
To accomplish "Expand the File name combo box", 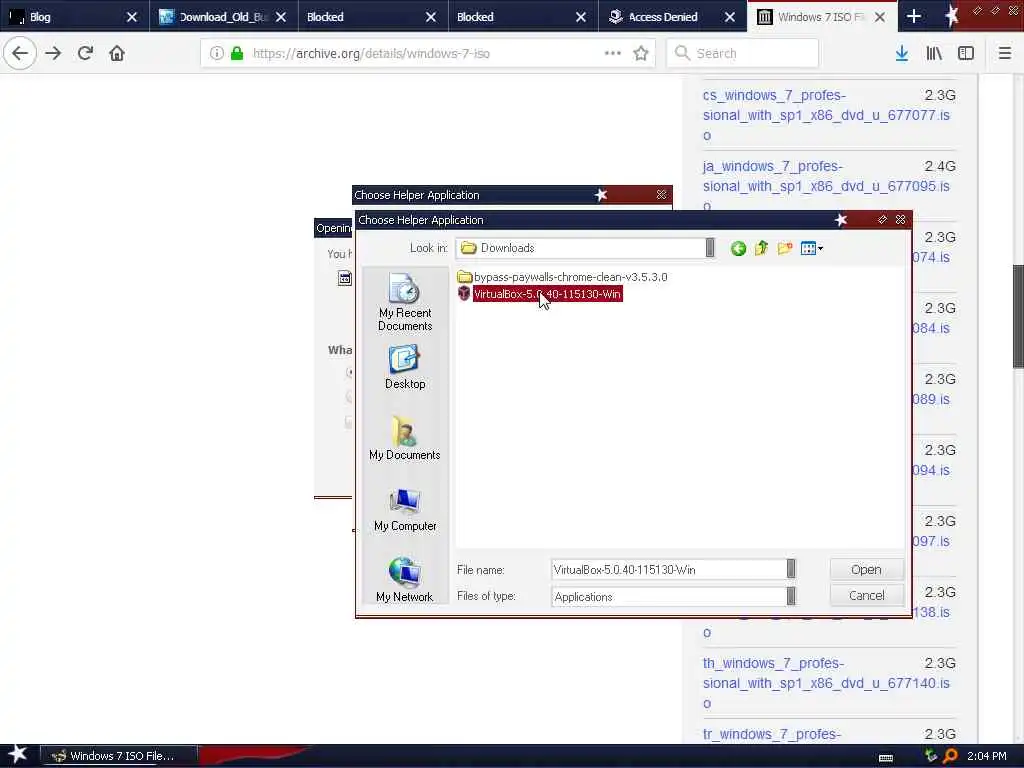I will tap(791, 569).
